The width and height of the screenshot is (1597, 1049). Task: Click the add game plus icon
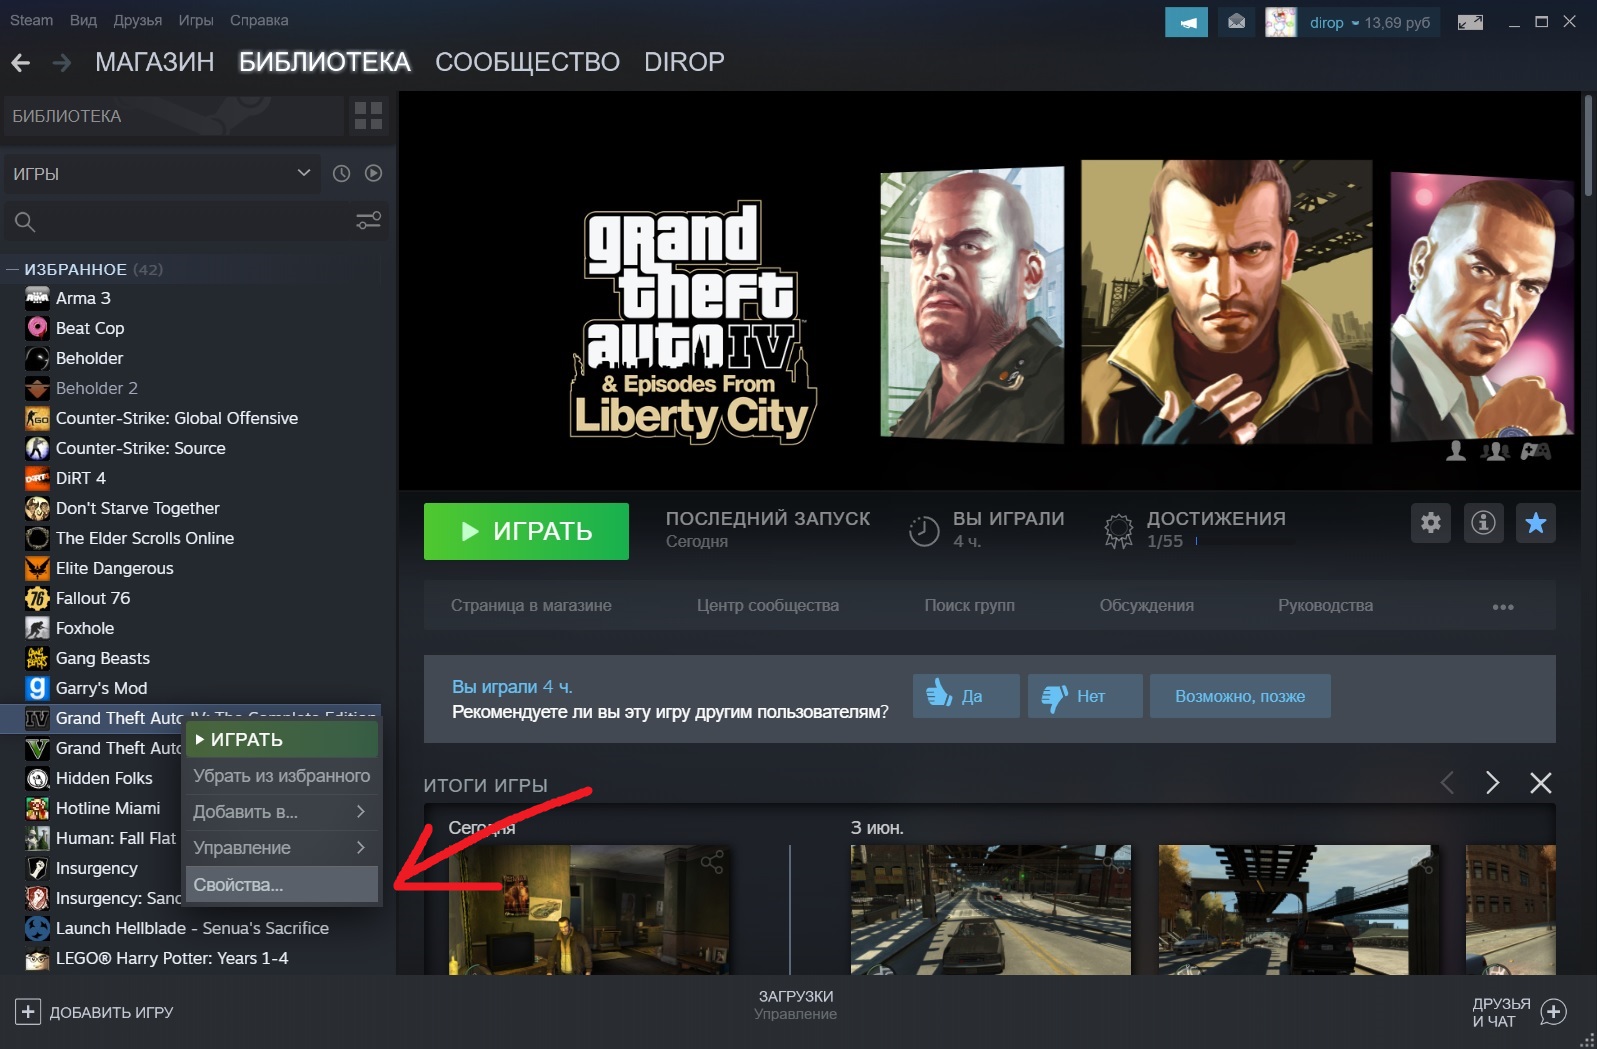[x=28, y=1012]
